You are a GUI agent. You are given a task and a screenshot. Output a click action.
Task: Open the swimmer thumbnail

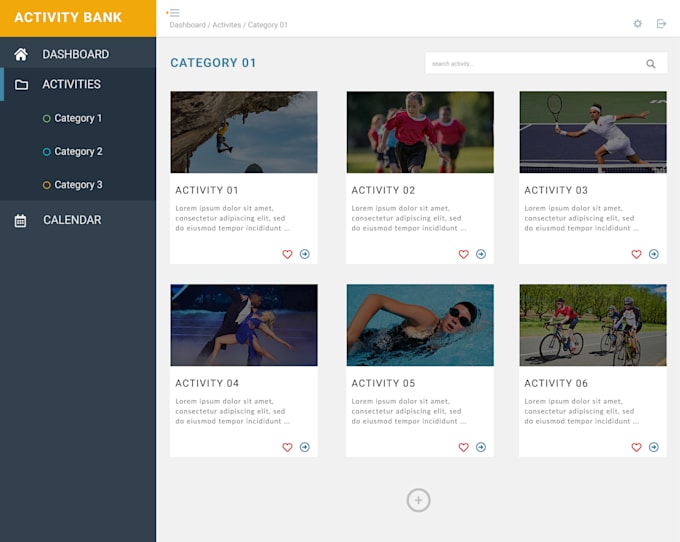420,325
